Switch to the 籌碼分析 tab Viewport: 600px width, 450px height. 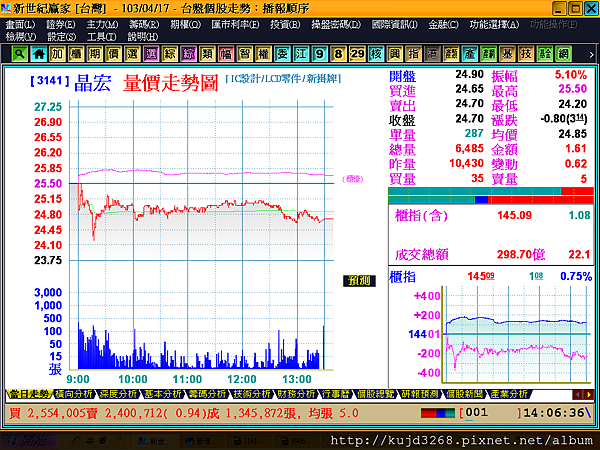coord(208,394)
